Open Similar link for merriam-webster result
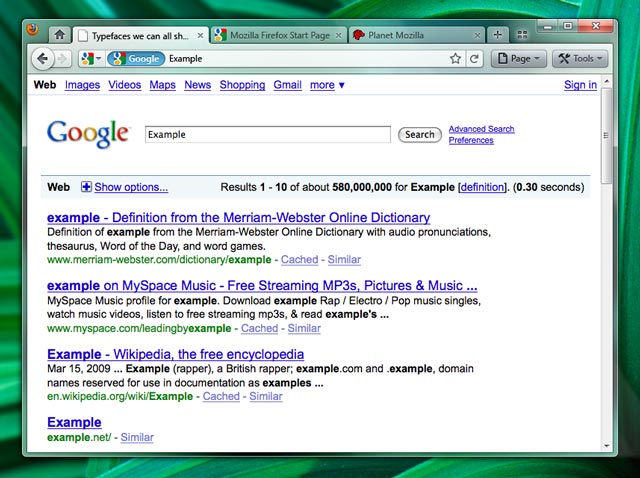Image resolution: width=640 pixels, height=478 pixels. [344, 260]
